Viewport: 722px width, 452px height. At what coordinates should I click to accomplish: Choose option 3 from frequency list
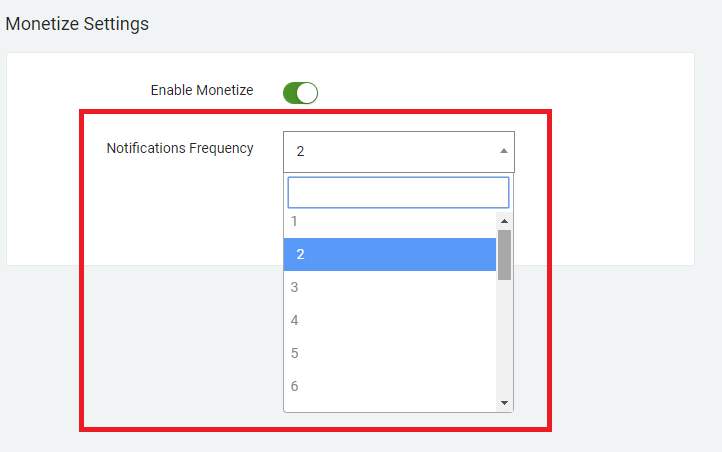pos(390,288)
